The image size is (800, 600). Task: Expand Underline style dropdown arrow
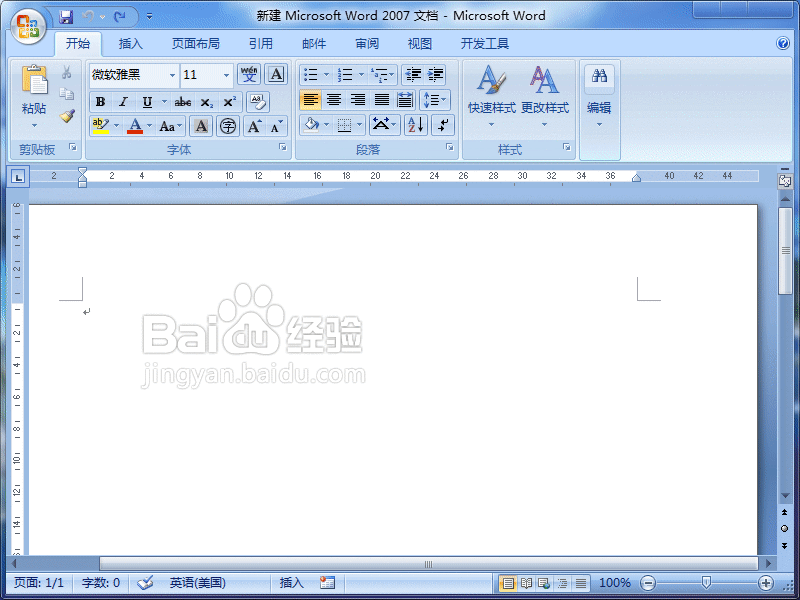(x=164, y=102)
